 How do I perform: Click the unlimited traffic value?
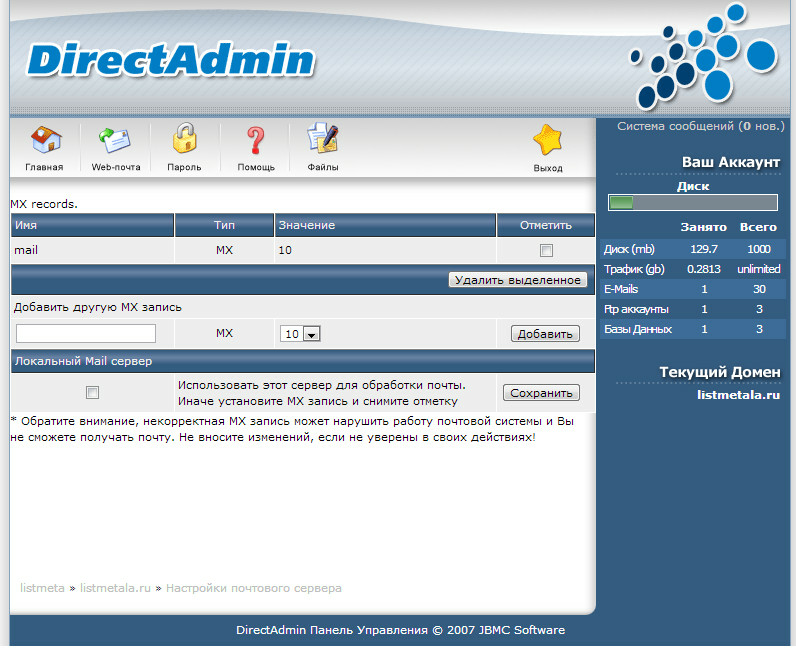tap(759, 269)
